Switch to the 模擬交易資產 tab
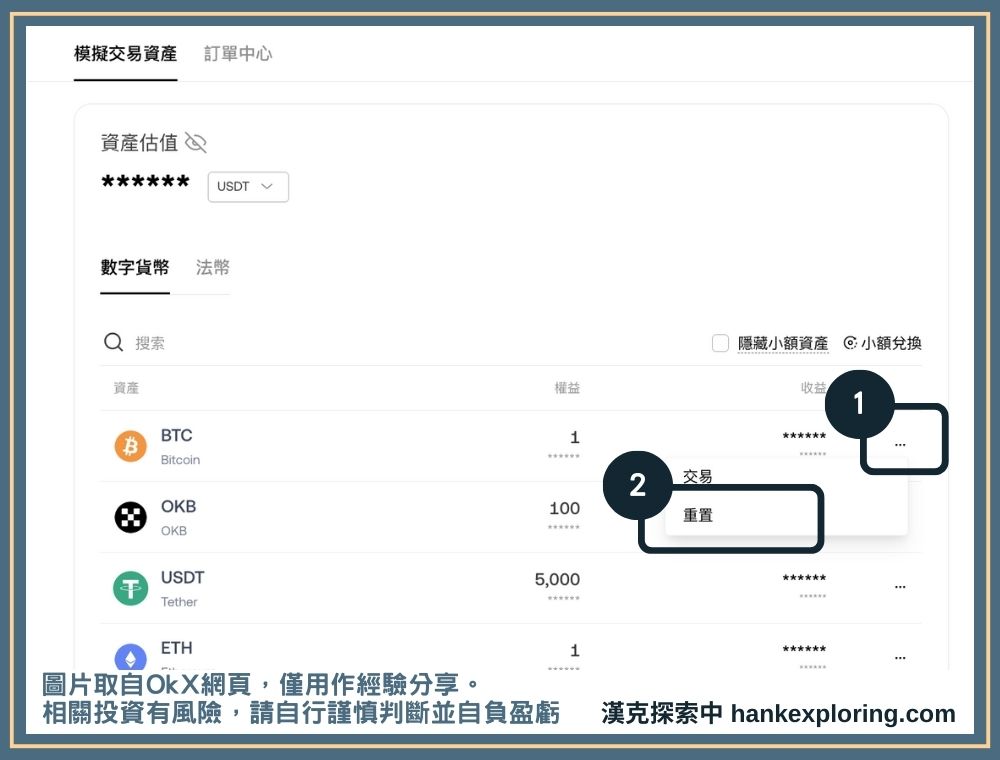 (x=126, y=54)
